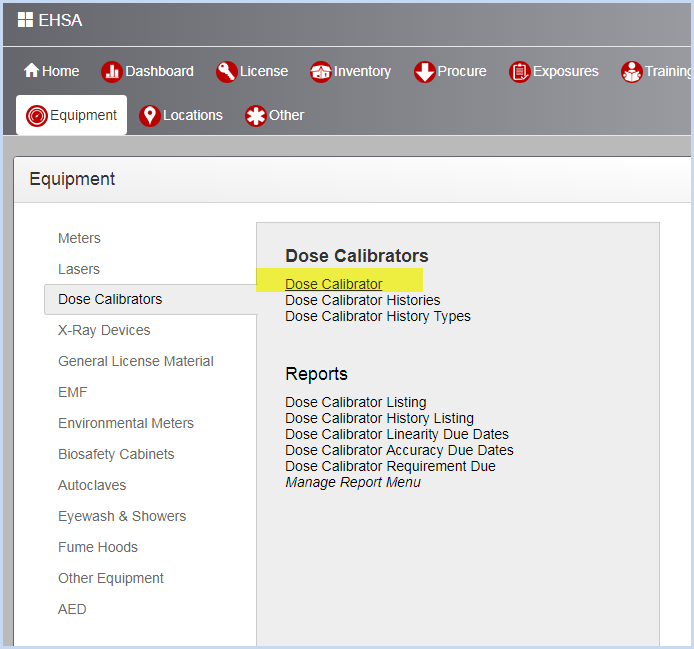Select AED category

click(72, 609)
